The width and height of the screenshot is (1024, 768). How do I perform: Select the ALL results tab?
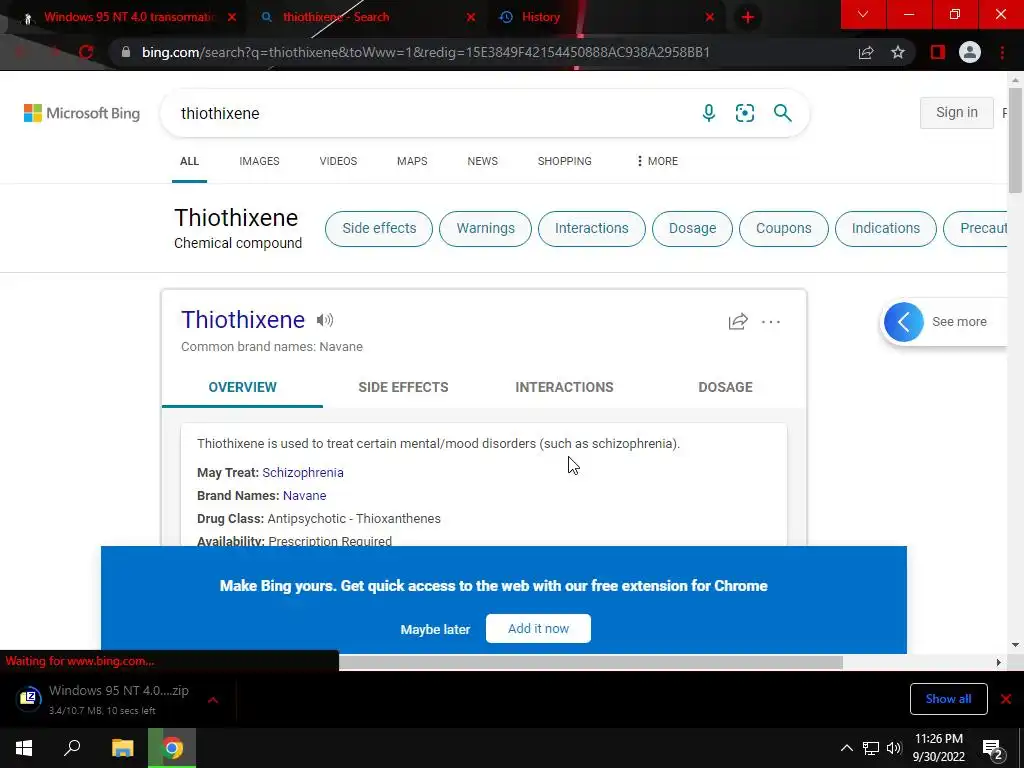pos(189,161)
